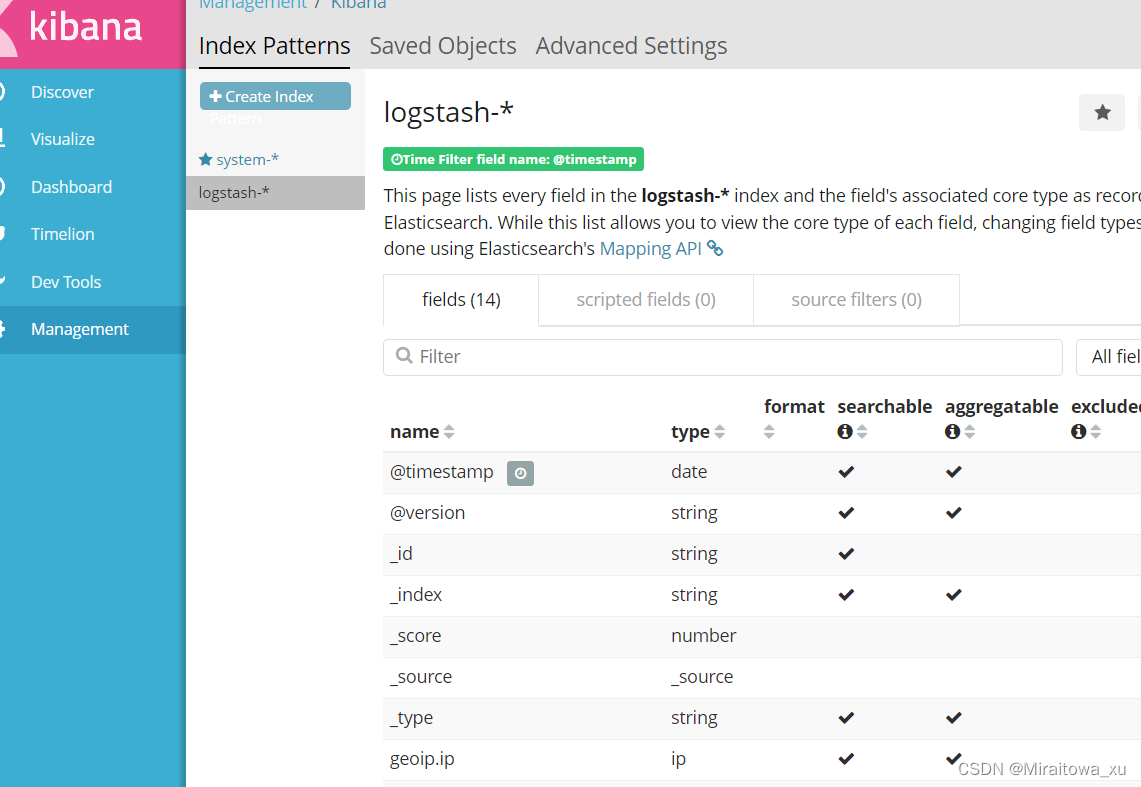Viewport: 1141px width, 787px height.
Task: Select the fields (14) tab
Action: (x=461, y=300)
